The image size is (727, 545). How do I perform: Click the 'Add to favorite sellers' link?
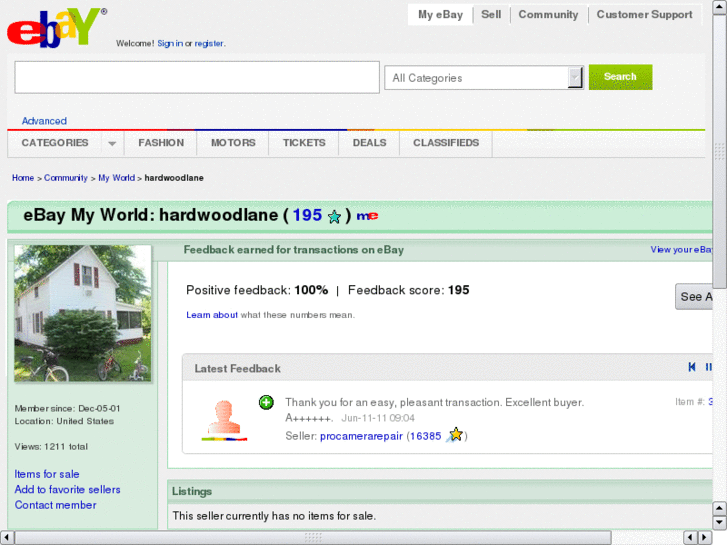click(x=67, y=490)
